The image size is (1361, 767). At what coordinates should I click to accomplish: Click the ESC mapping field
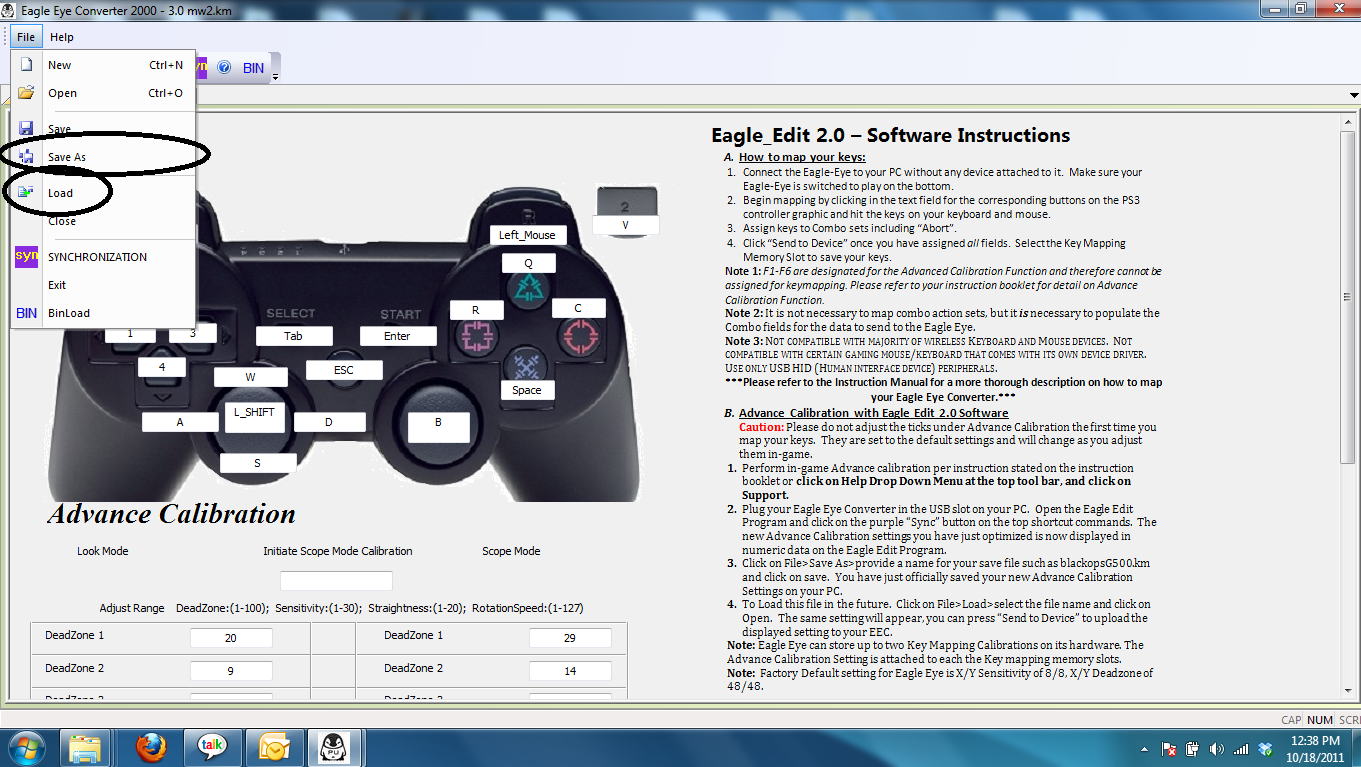pos(344,370)
